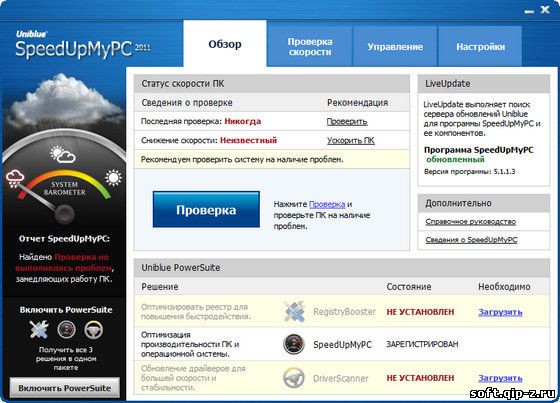Click the 'Необходимо' column header

[504, 287]
